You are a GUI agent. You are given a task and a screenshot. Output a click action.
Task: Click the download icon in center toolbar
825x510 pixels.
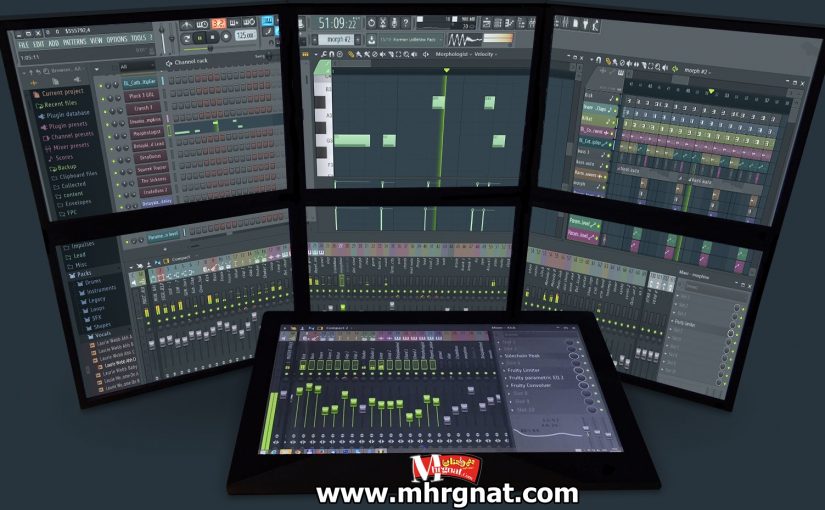click(x=371, y=39)
